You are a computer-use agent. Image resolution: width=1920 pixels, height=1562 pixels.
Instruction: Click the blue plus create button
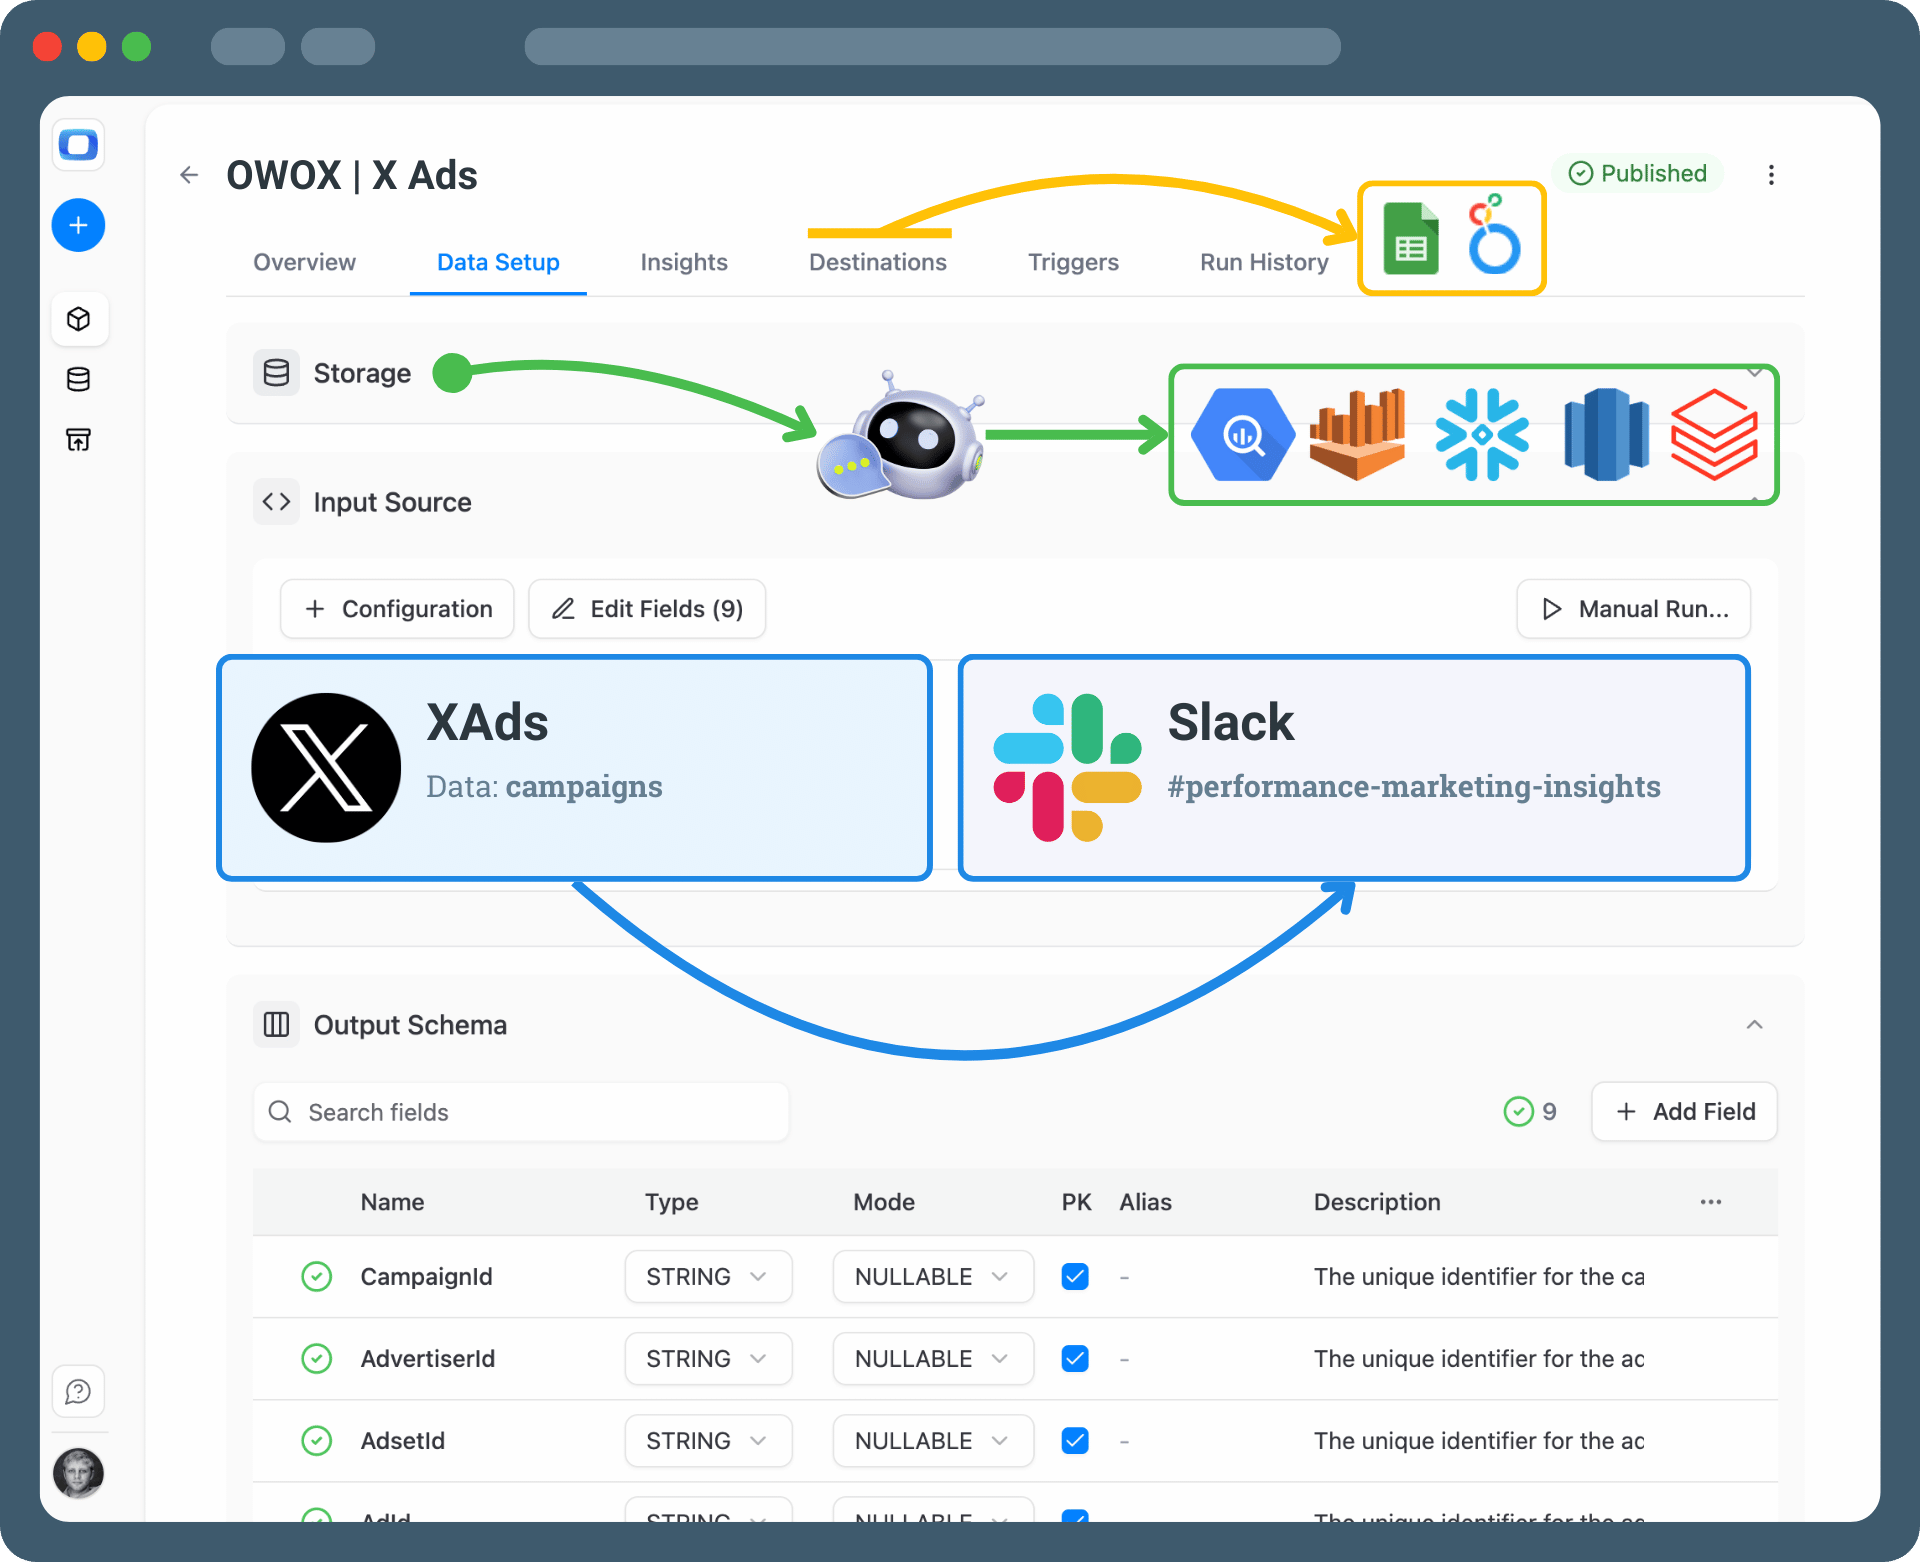click(x=78, y=225)
